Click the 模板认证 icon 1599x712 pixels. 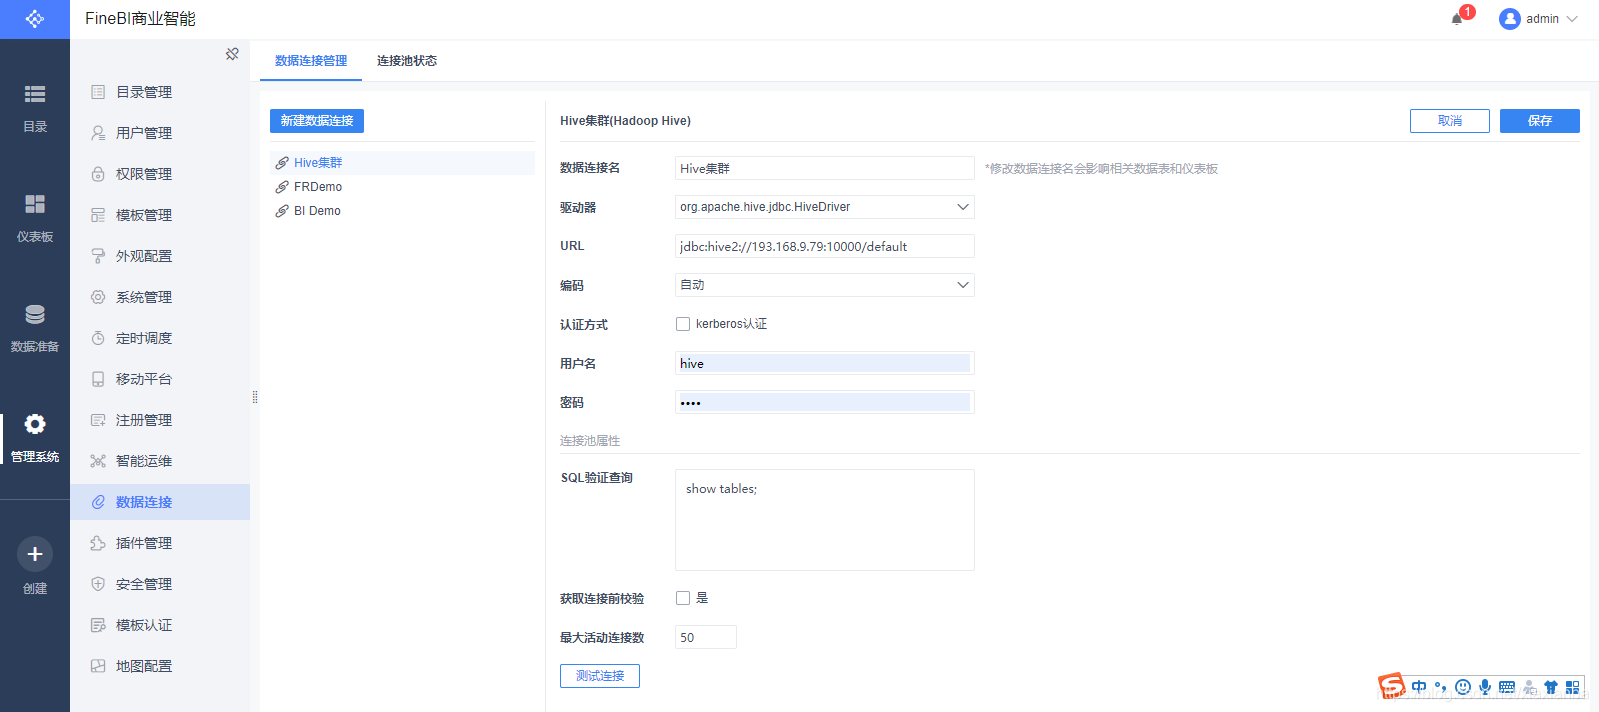98,625
